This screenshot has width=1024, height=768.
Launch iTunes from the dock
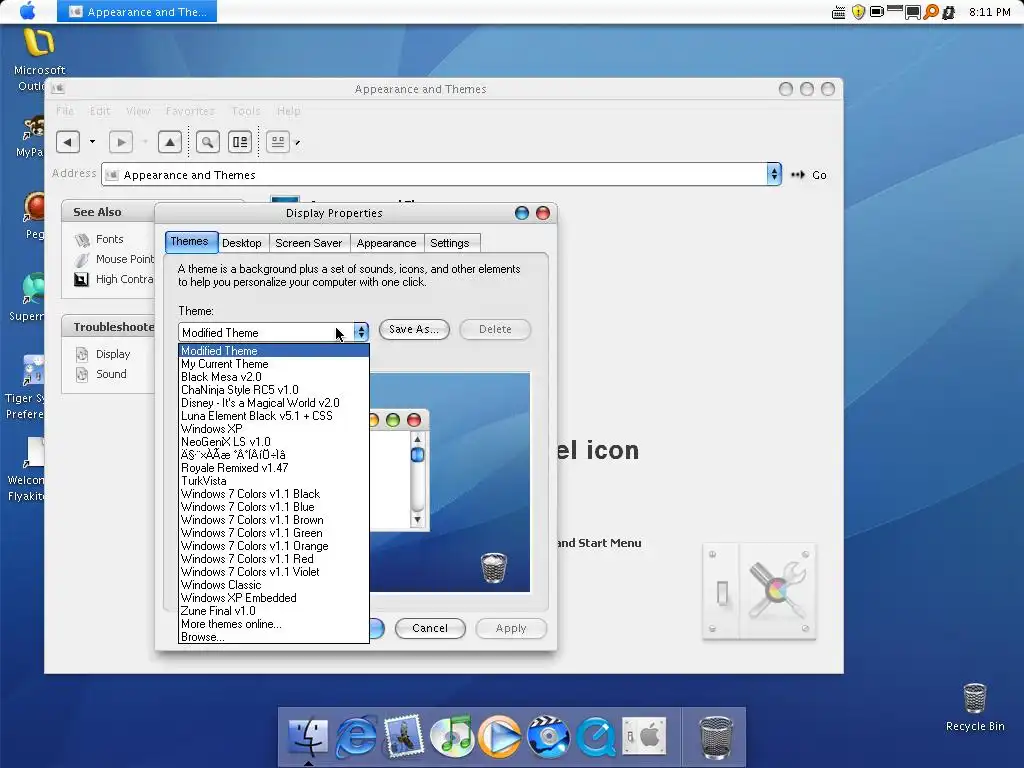point(453,736)
